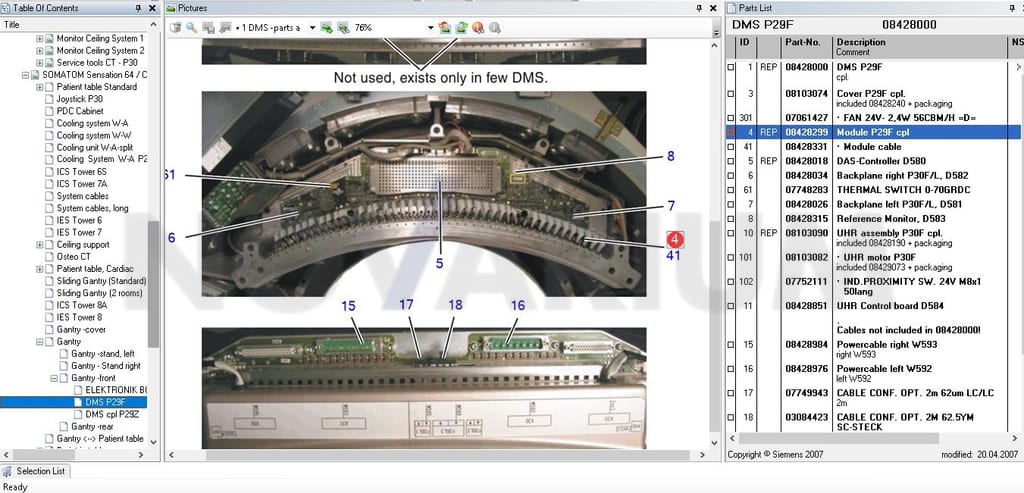1024x493 pixels.
Task: Click the picture search icon left of 76%
Action: click(x=343, y=27)
